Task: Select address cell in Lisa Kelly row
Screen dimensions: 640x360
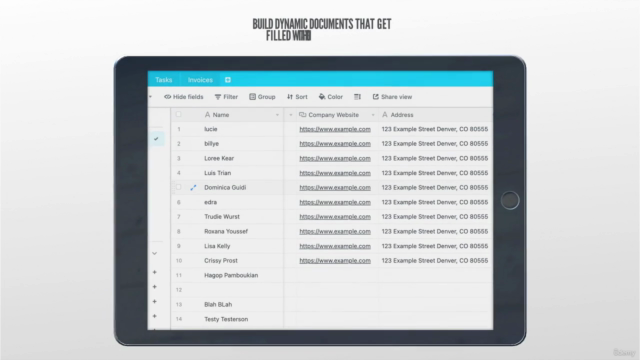Action: point(435,246)
